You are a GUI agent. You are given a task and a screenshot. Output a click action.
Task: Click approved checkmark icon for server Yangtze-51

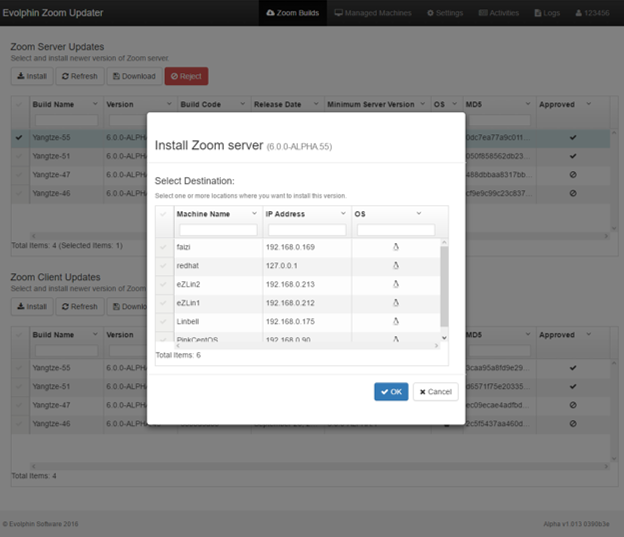point(573,156)
